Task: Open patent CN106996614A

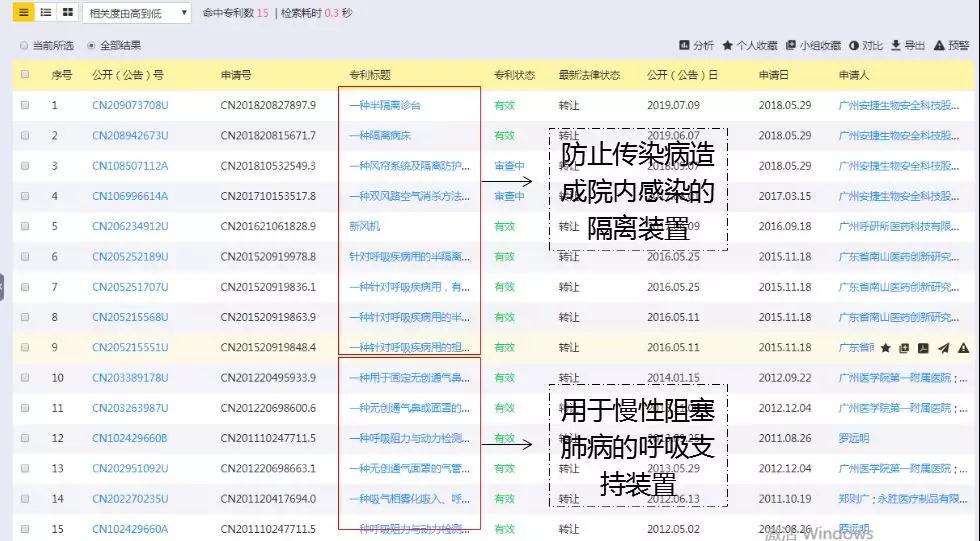Action: pyautogui.click(x=130, y=196)
